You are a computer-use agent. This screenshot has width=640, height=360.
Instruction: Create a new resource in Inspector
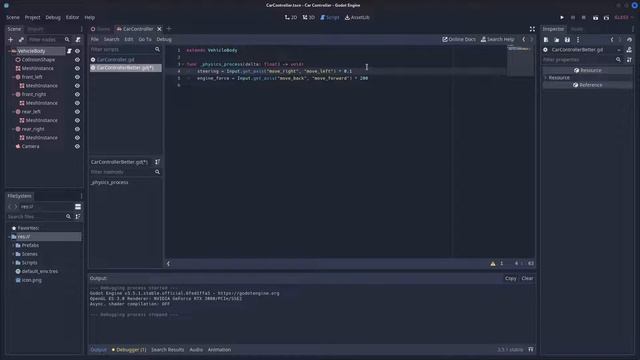tap(546, 40)
